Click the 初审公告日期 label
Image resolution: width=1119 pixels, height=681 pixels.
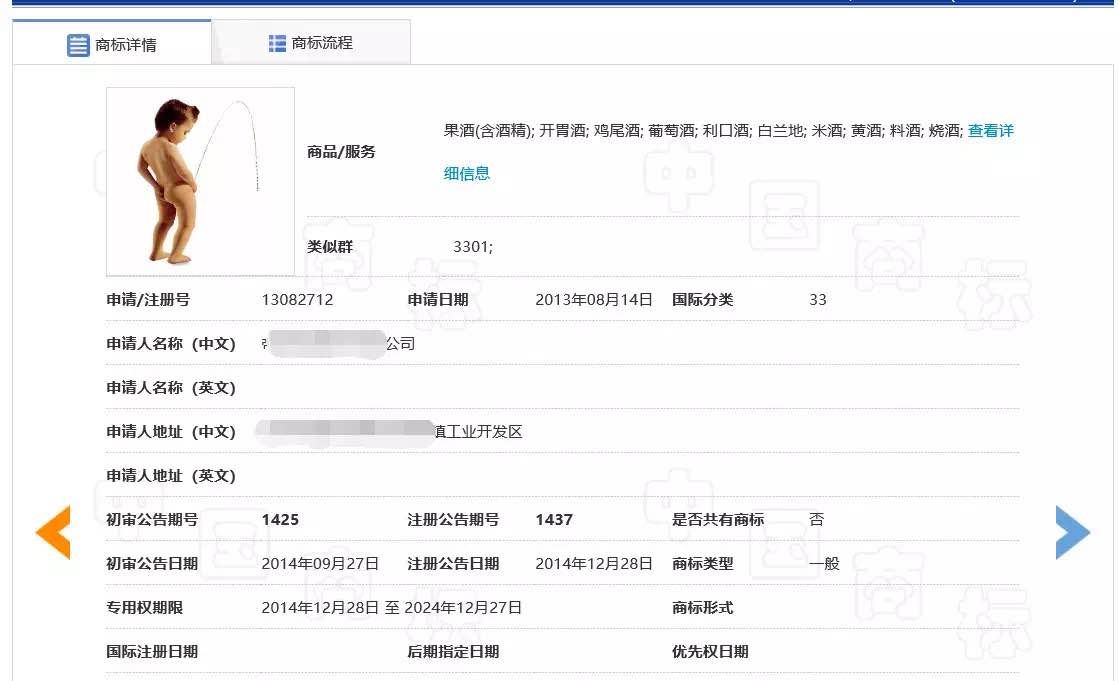[x=152, y=564]
